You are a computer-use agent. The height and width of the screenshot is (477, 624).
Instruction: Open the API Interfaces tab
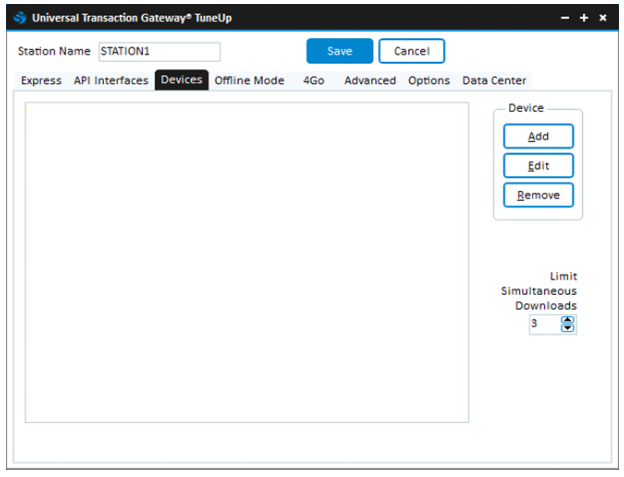(111, 81)
